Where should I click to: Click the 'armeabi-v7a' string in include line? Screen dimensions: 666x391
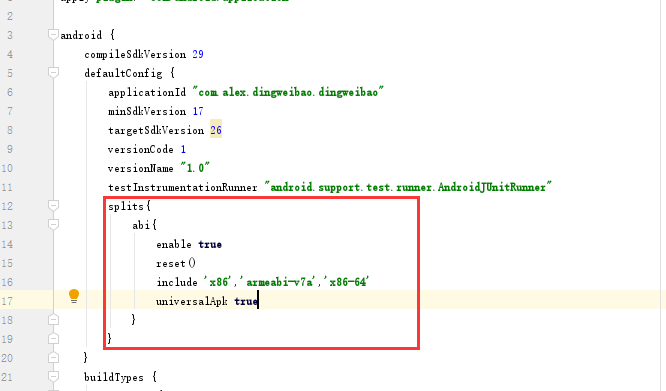pyautogui.click(x=279, y=282)
